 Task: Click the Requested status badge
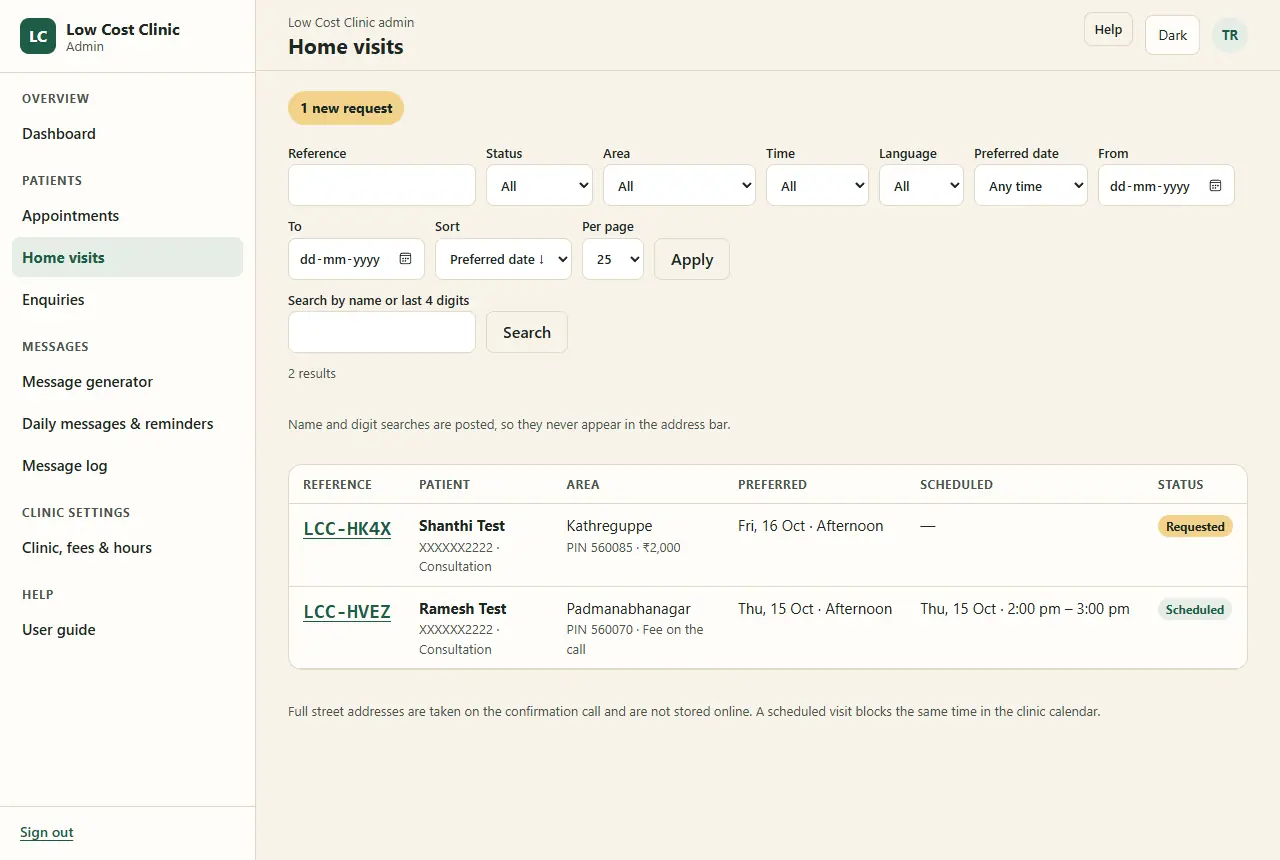1195,526
